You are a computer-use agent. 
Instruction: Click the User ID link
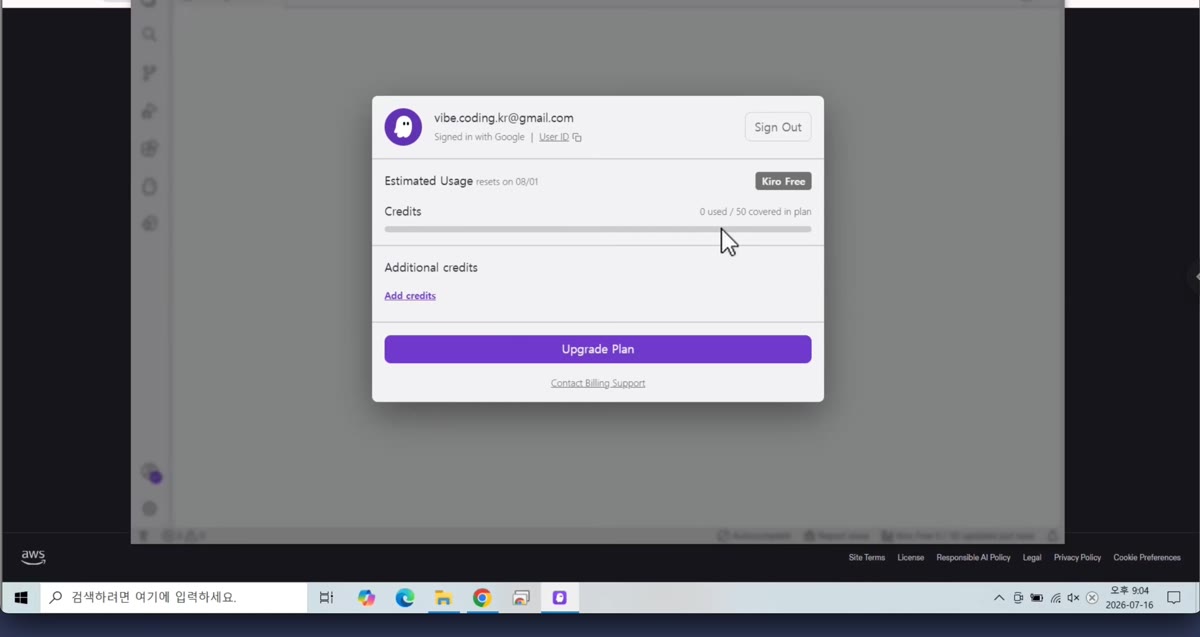click(554, 137)
